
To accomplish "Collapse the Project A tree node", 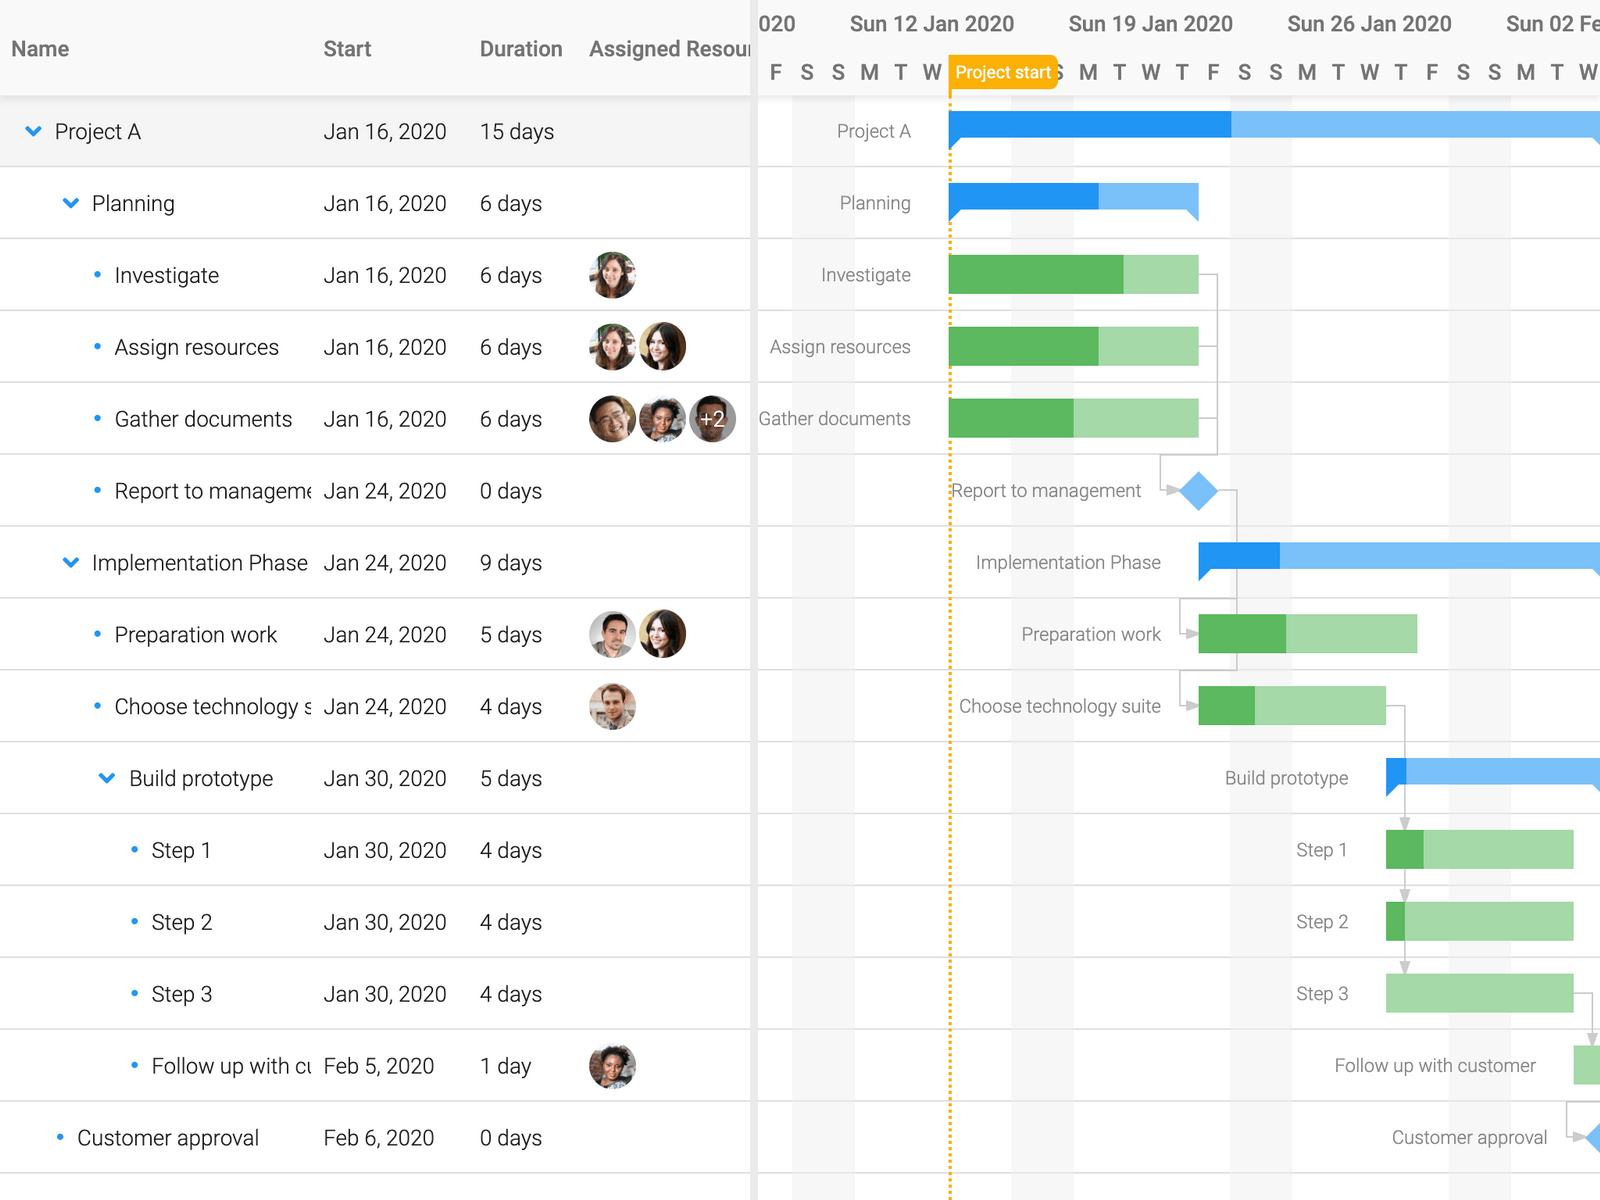I will pyautogui.click(x=31, y=131).
